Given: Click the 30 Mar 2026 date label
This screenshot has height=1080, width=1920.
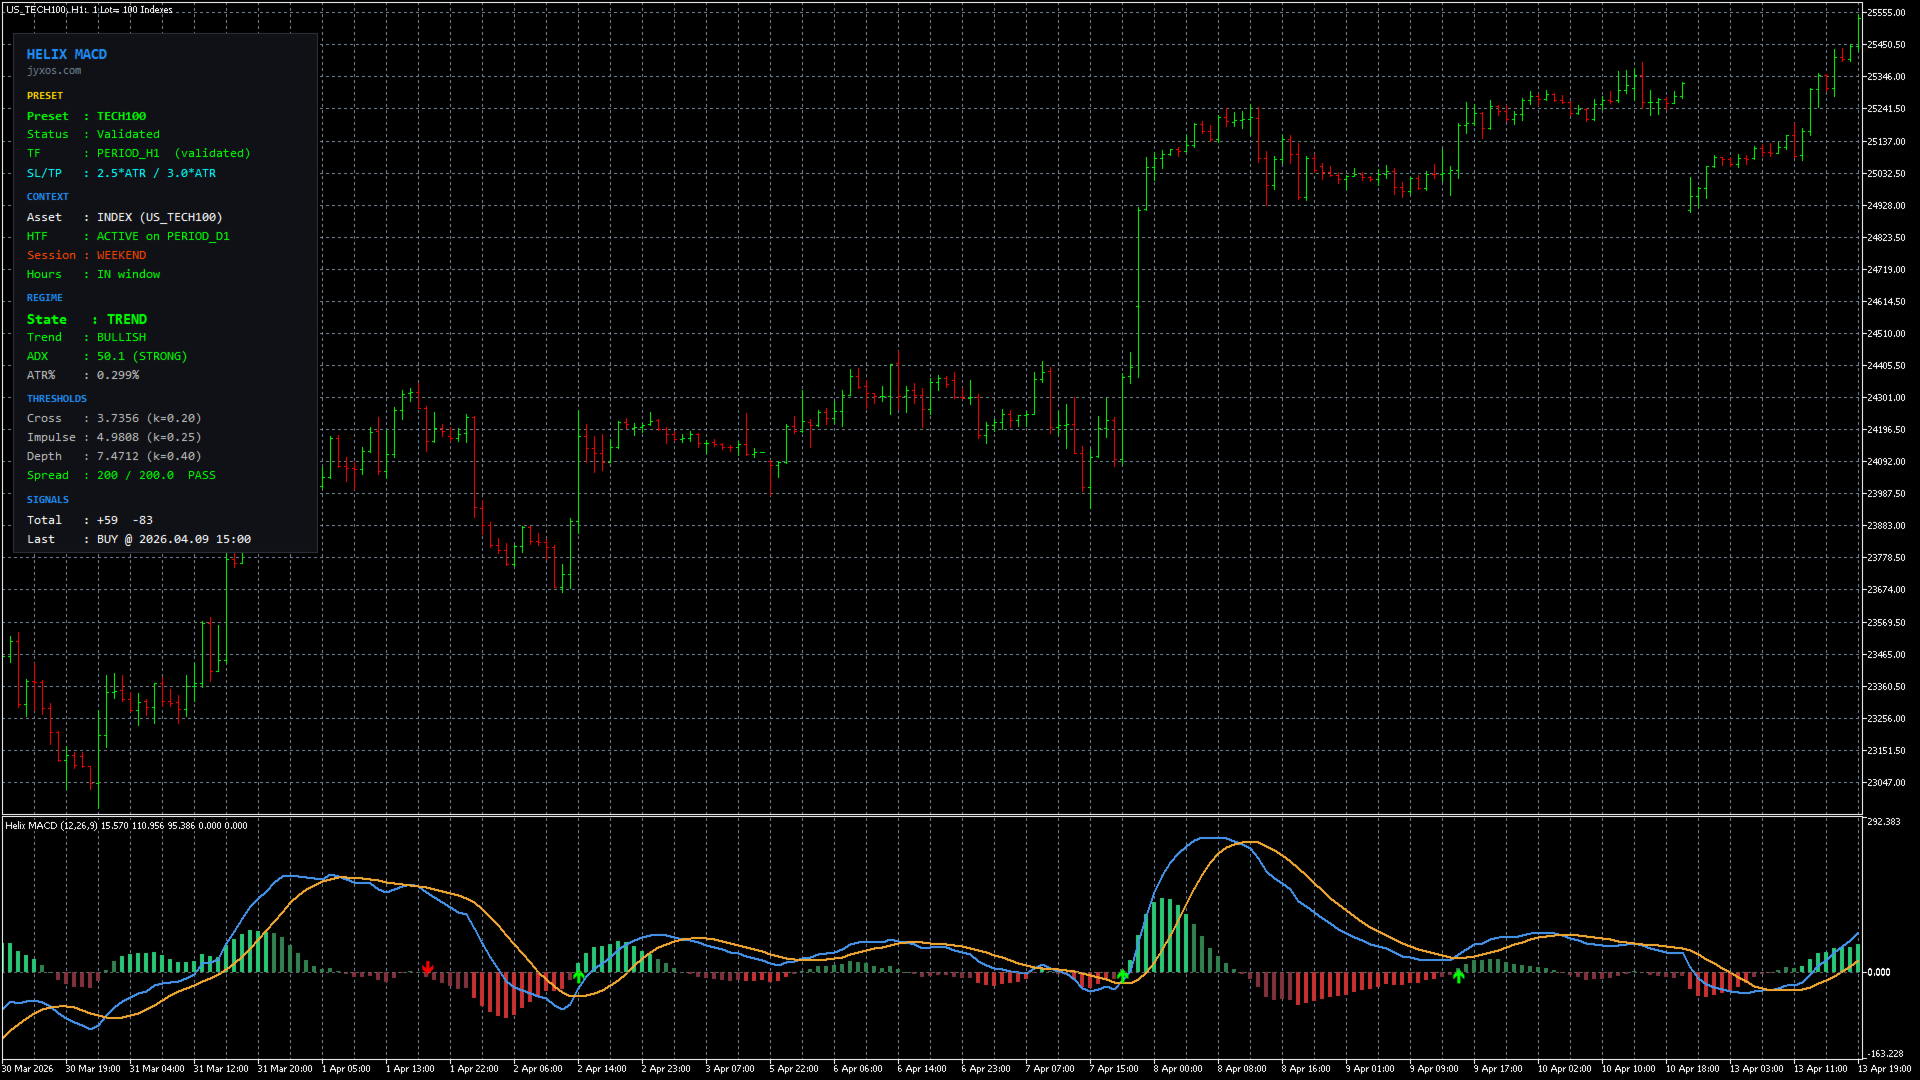Looking at the screenshot, I should 28,1069.
